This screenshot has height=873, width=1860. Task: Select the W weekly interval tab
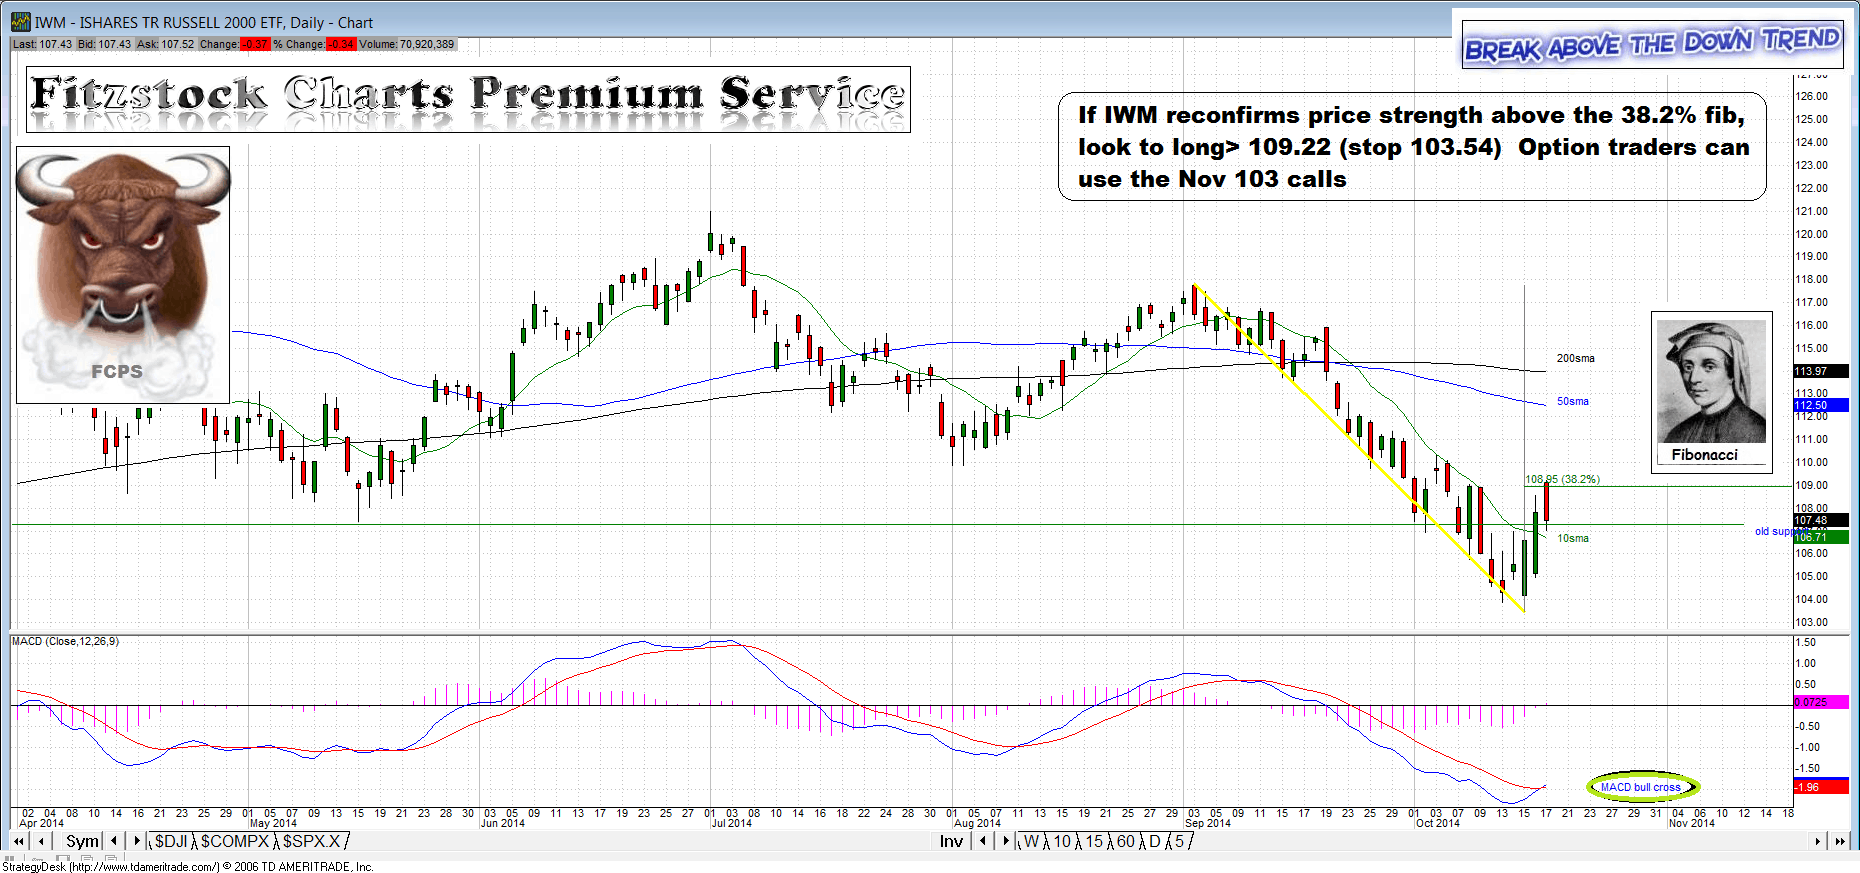tap(1031, 842)
